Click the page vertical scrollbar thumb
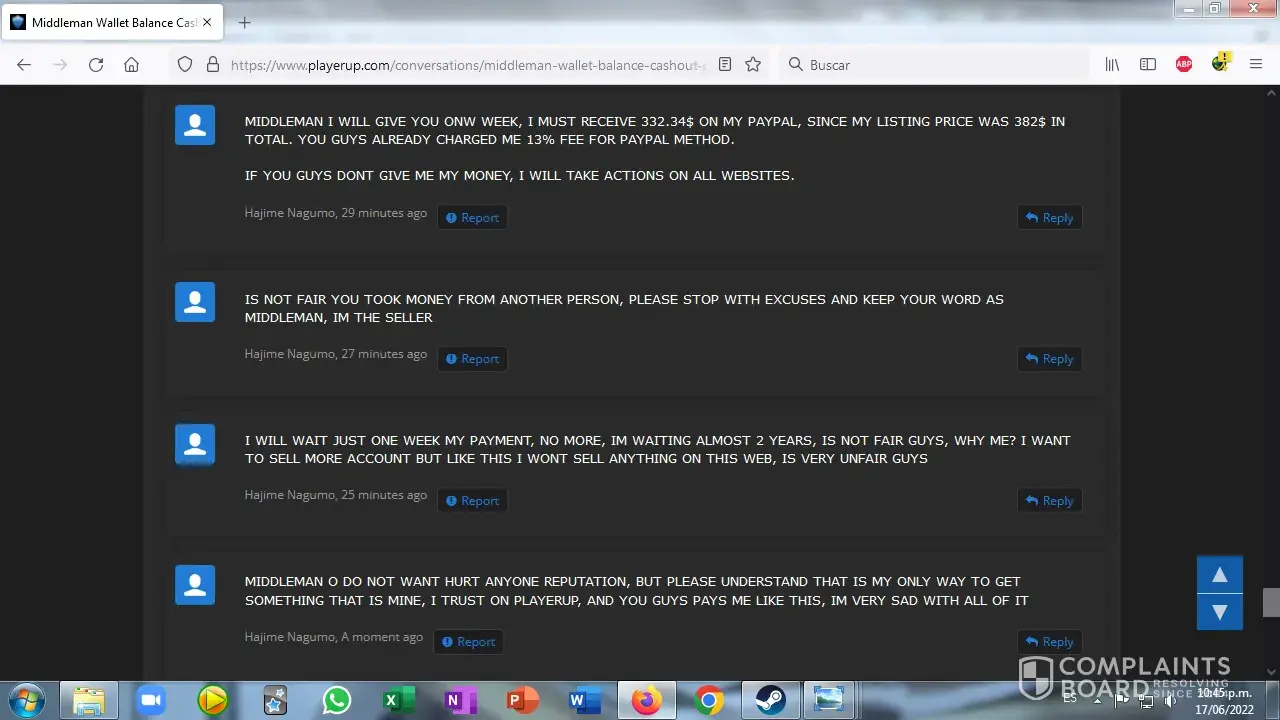Viewport: 1280px width, 720px height. [x=1271, y=602]
